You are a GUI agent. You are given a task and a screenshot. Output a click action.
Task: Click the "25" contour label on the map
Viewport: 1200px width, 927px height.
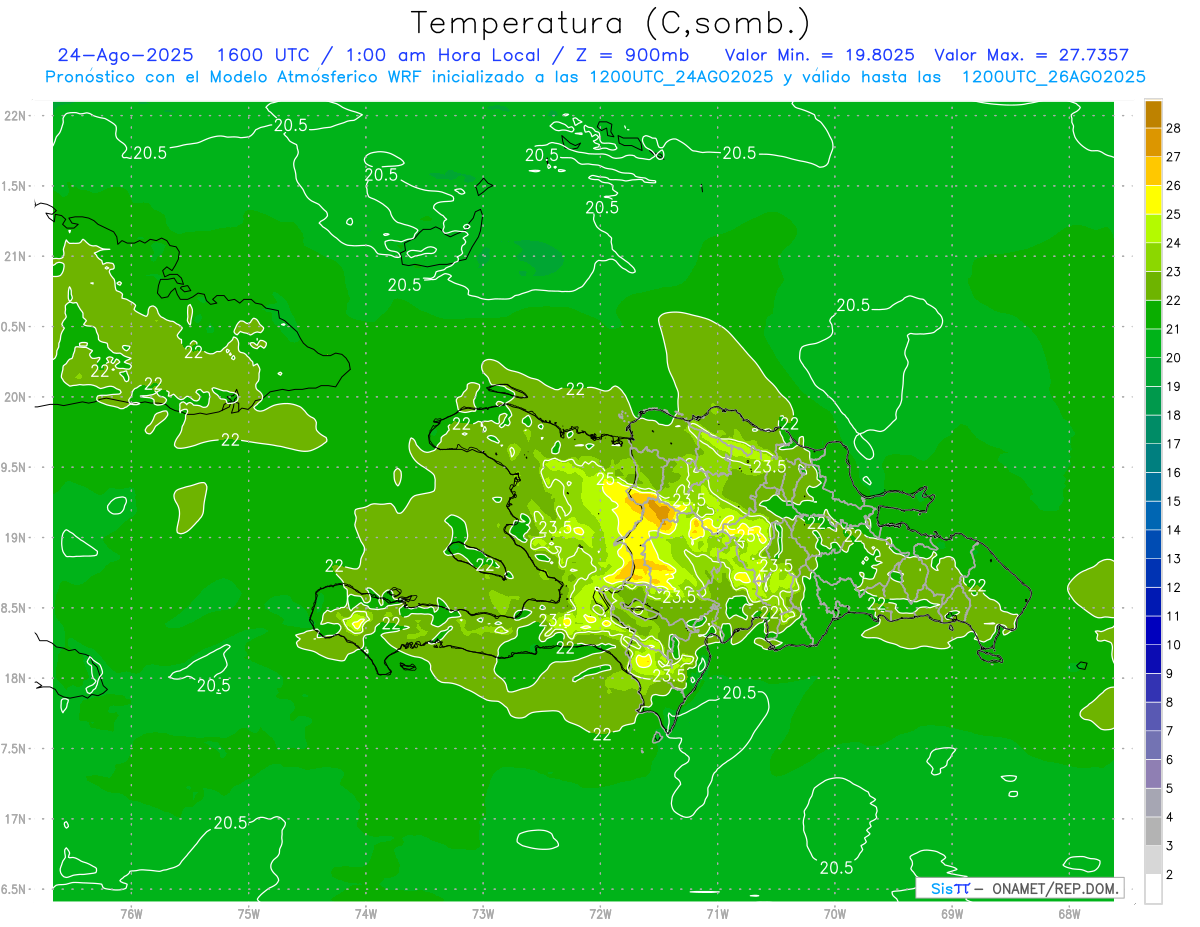605,479
